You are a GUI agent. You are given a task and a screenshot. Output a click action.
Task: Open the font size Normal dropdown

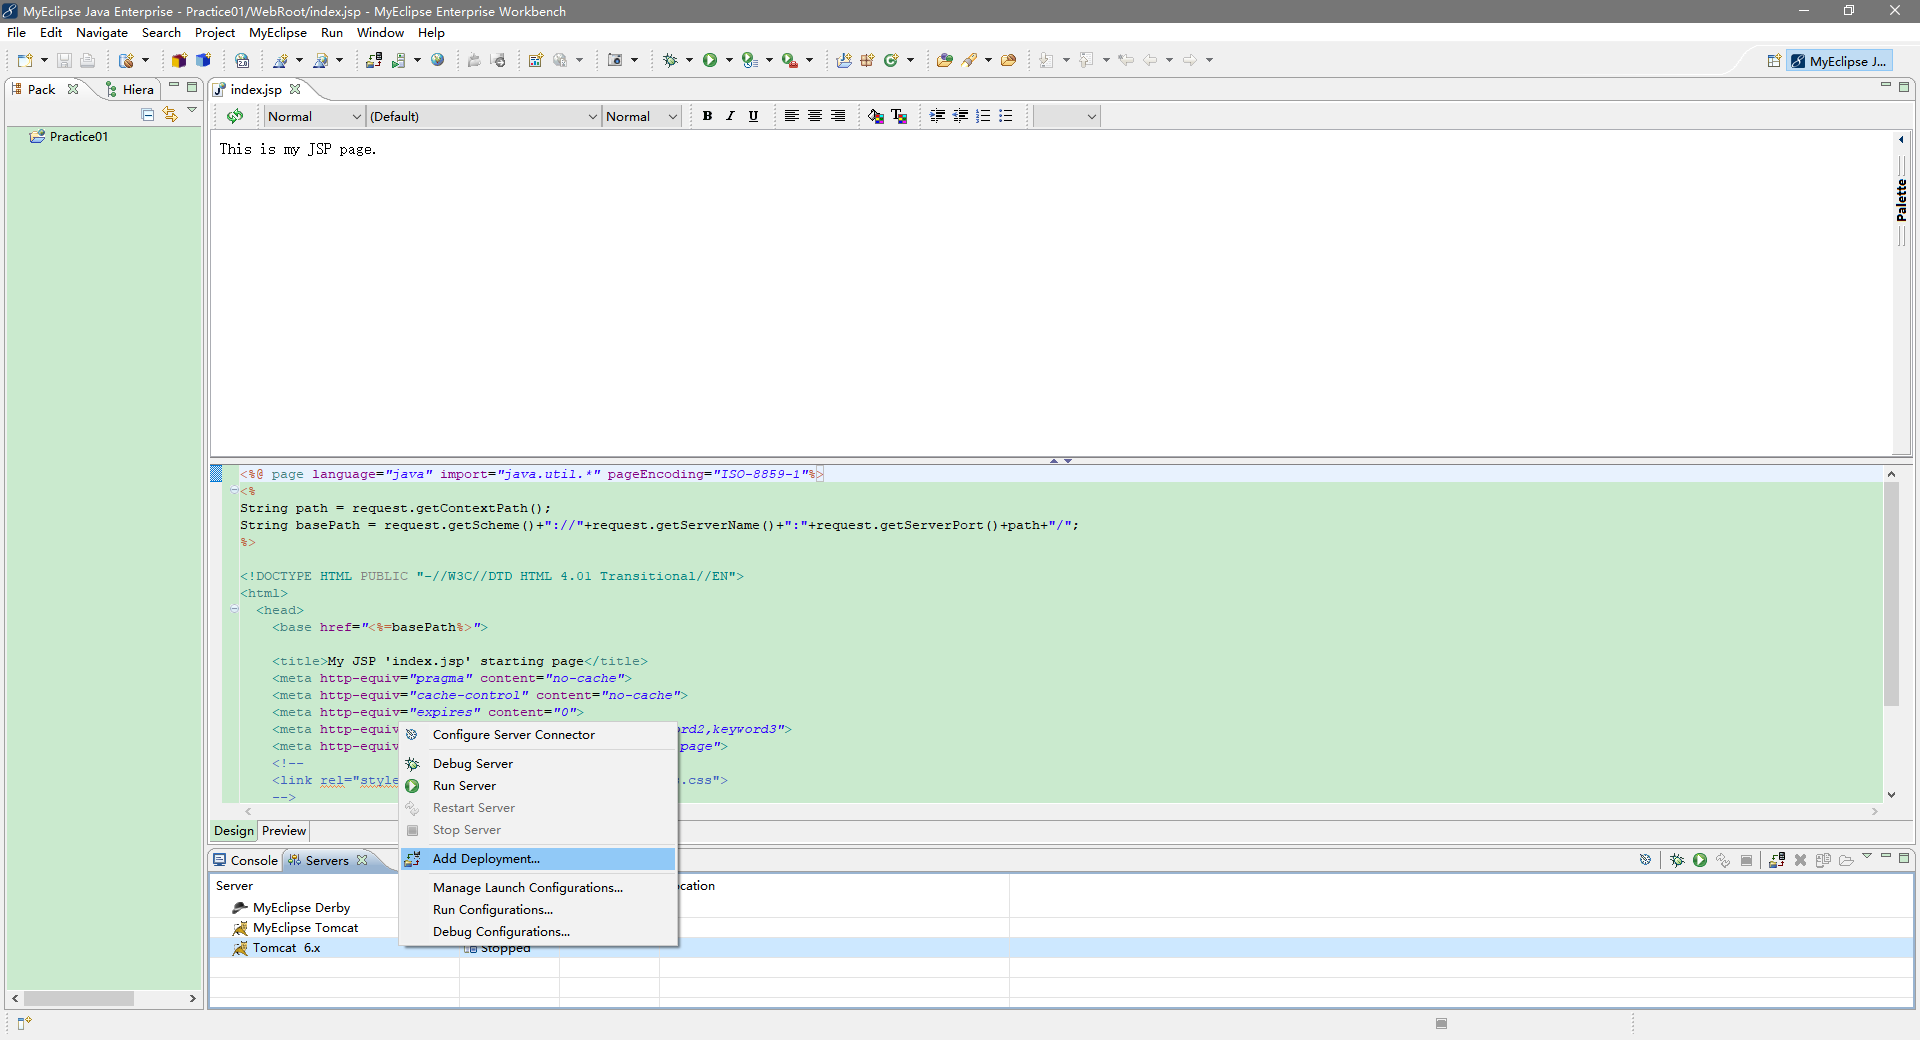click(x=642, y=116)
